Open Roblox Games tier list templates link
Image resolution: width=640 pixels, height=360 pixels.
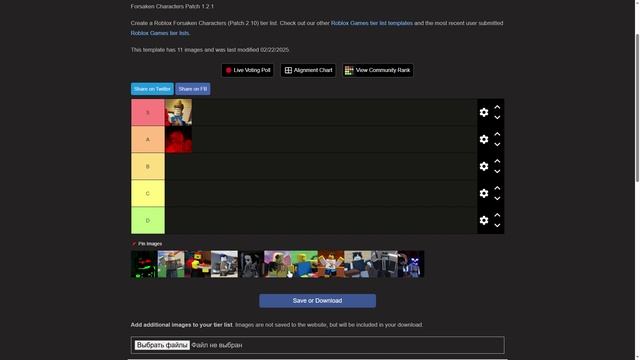[x=372, y=23]
